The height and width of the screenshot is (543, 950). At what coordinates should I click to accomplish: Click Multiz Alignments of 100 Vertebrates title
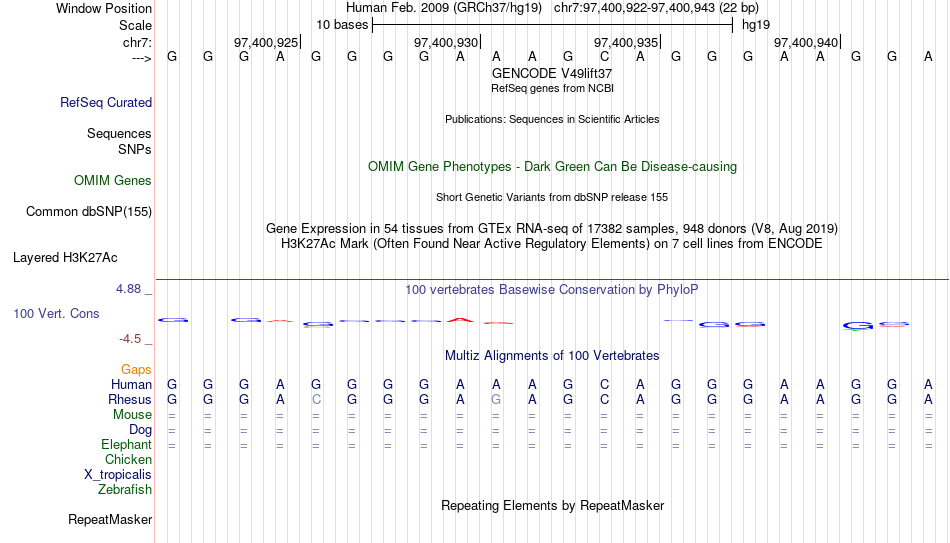coord(552,356)
